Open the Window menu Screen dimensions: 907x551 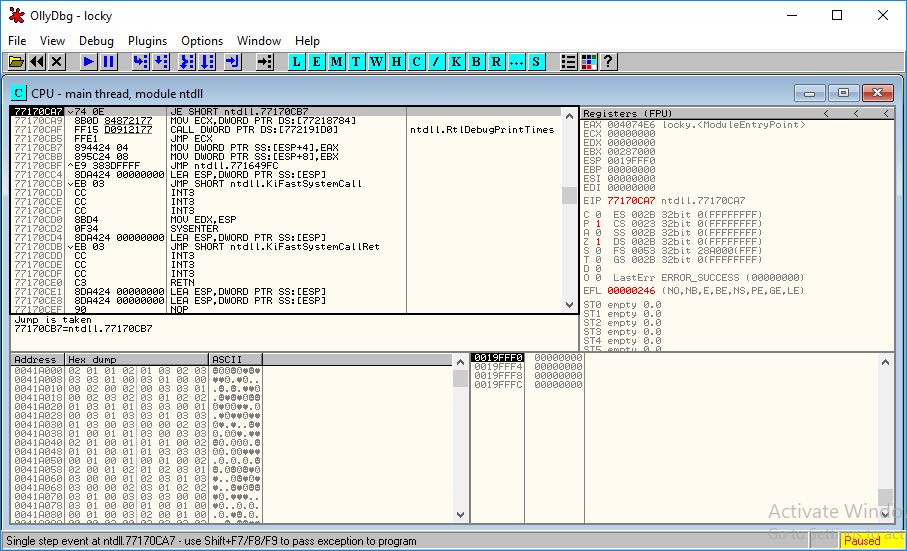click(x=259, y=41)
